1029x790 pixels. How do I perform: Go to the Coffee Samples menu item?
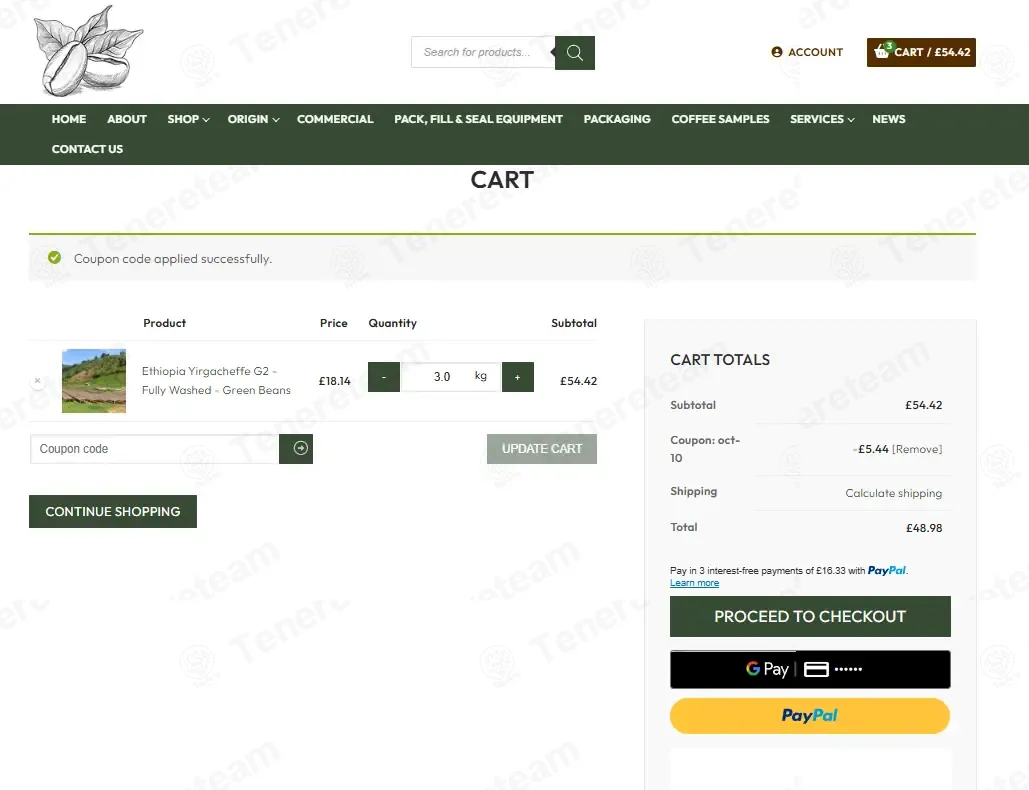coord(720,119)
